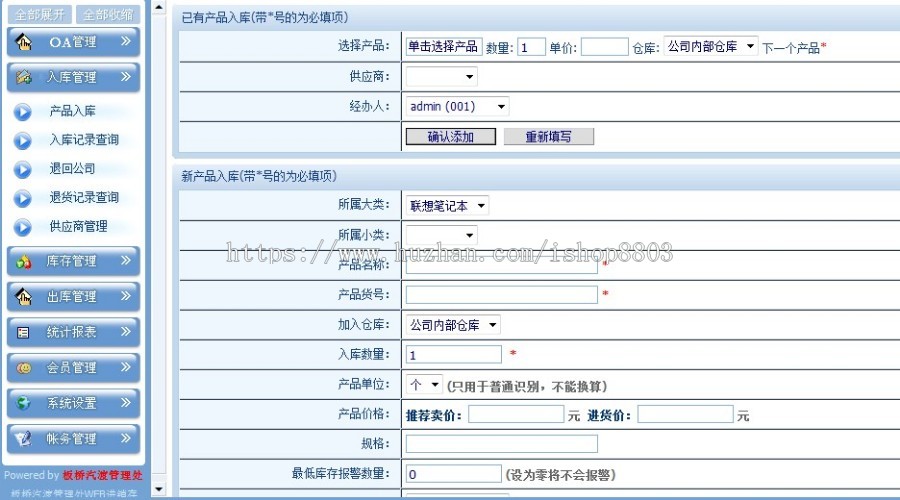Screen dimensions: 900x500
Task: Click the 全部收缩 button
Action: 108,14
